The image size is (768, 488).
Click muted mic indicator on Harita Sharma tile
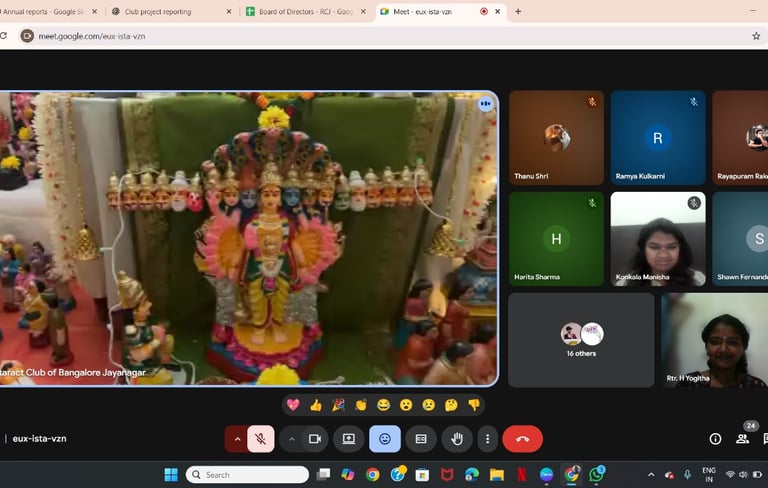[592, 203]
